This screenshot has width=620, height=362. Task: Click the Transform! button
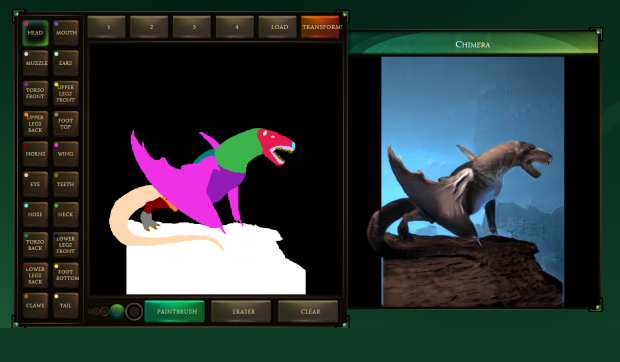tap(320, 27)
